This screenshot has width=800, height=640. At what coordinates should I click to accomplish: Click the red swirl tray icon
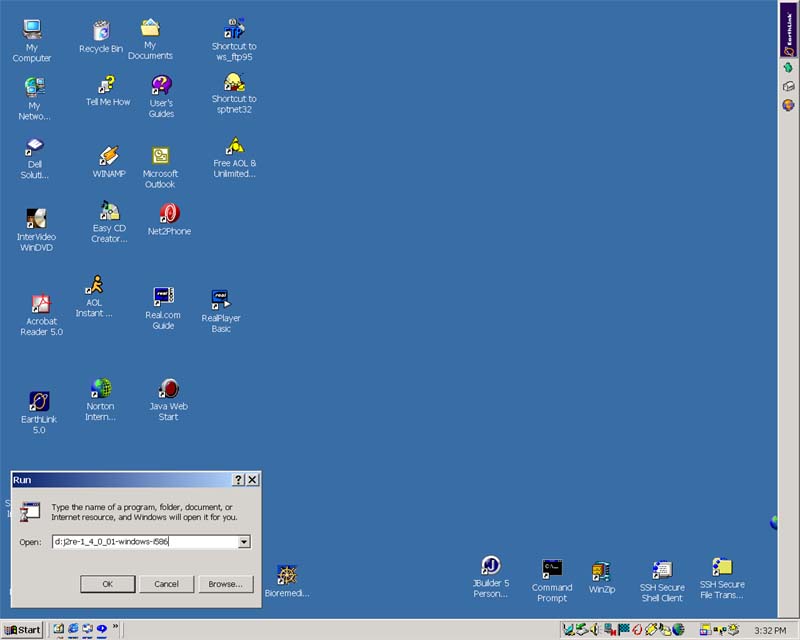click(637, 630)
